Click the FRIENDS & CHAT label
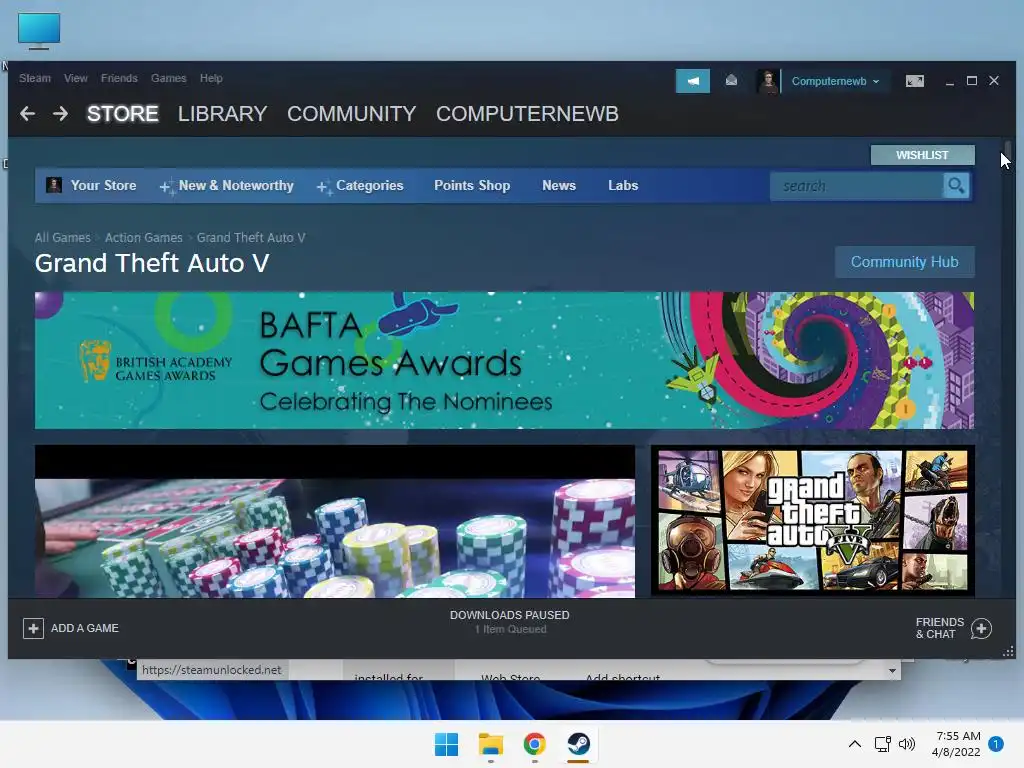 pos(940,628)
